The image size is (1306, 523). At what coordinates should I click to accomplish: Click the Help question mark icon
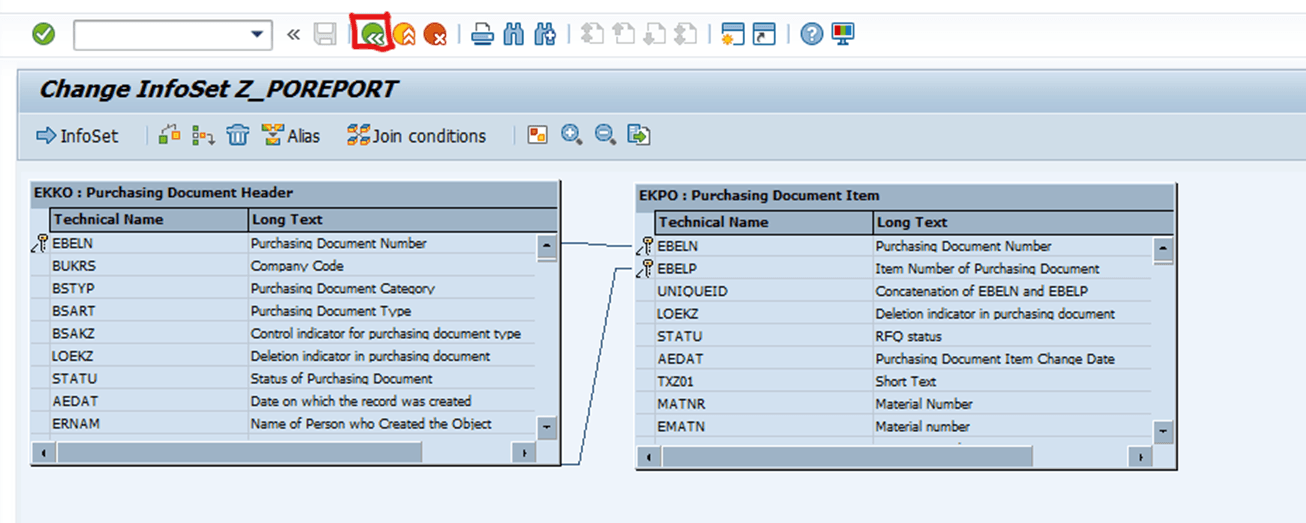click(x=812, y=35)
